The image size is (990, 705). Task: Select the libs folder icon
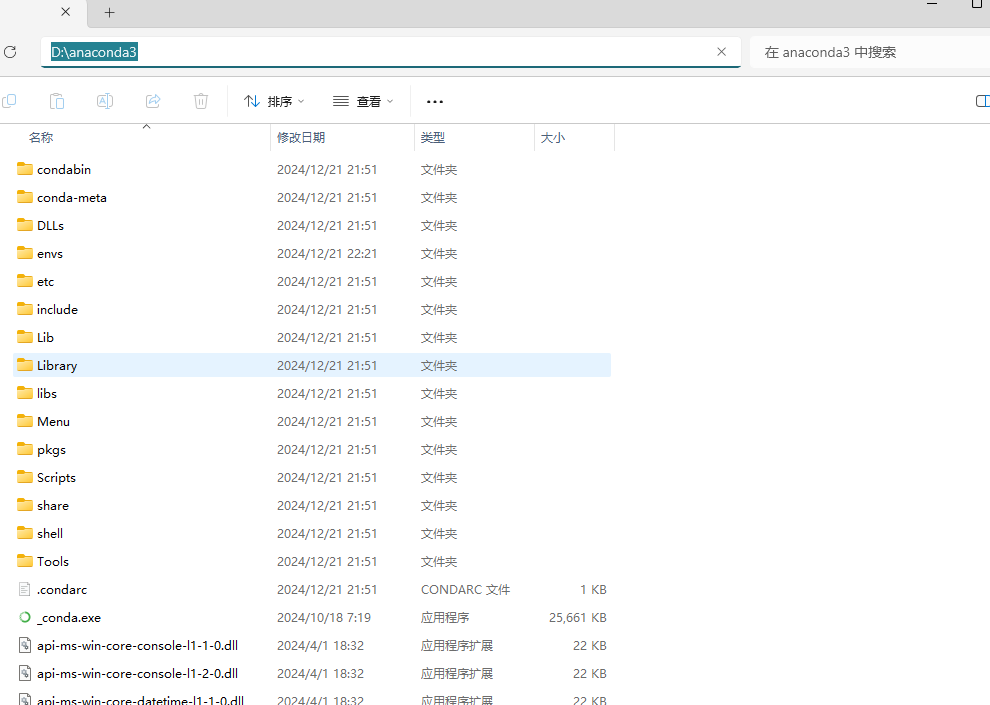25,393
